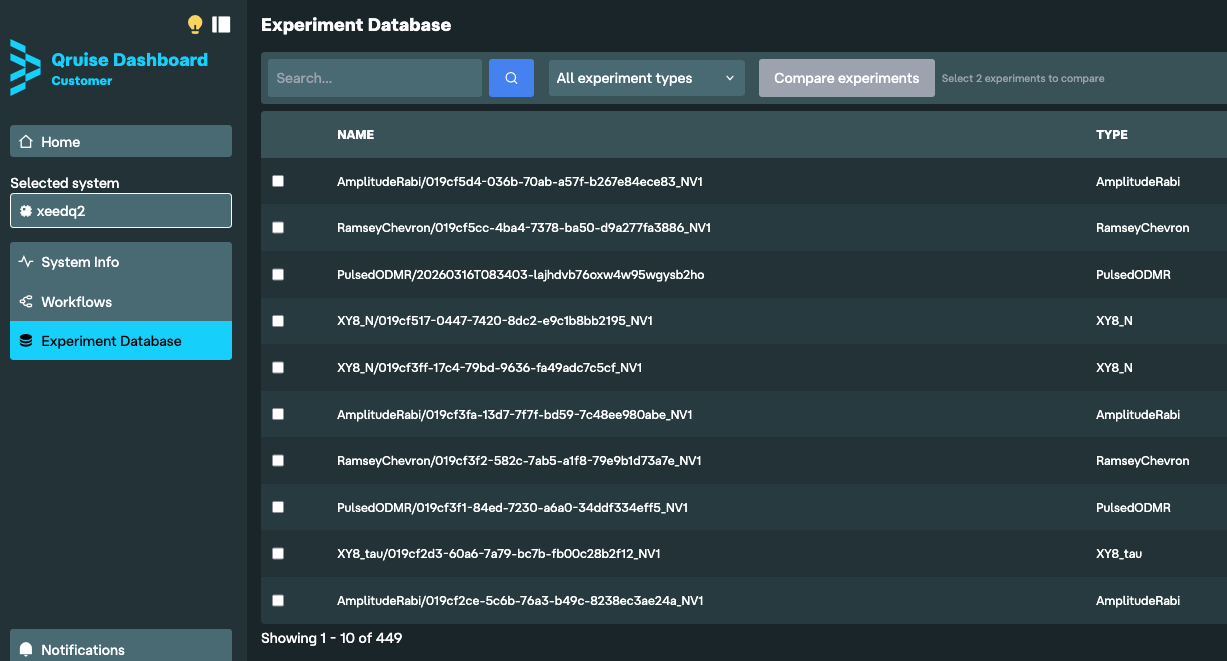Open the All experiment types dropdown
Image resolution: width=1227 pixels, height=661 pixels.
click(x=646, y=77)
